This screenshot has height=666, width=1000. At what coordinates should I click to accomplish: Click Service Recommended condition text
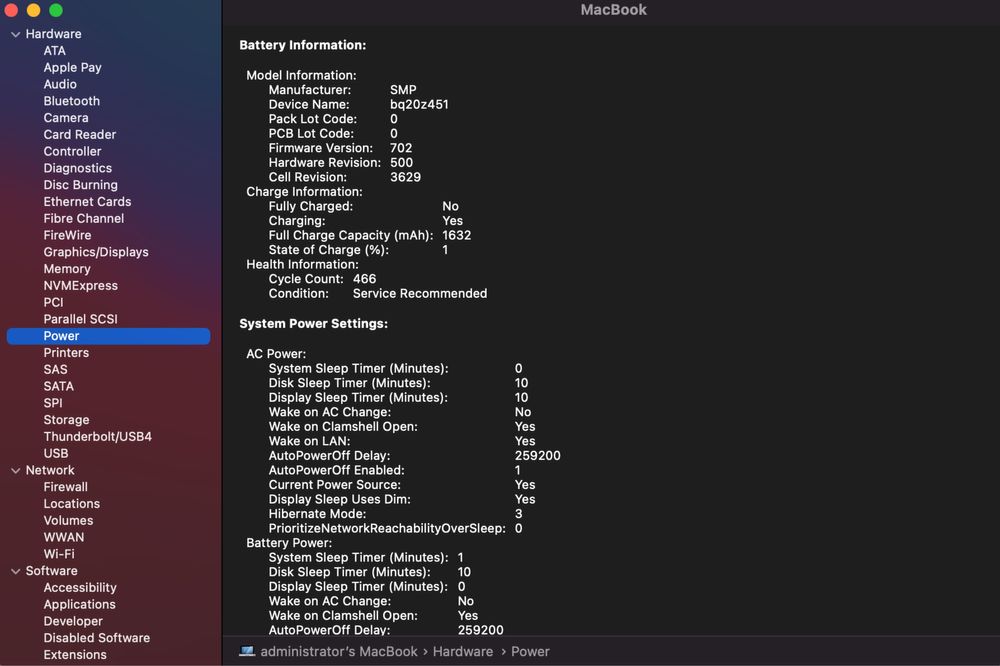(x=420, y=293)
